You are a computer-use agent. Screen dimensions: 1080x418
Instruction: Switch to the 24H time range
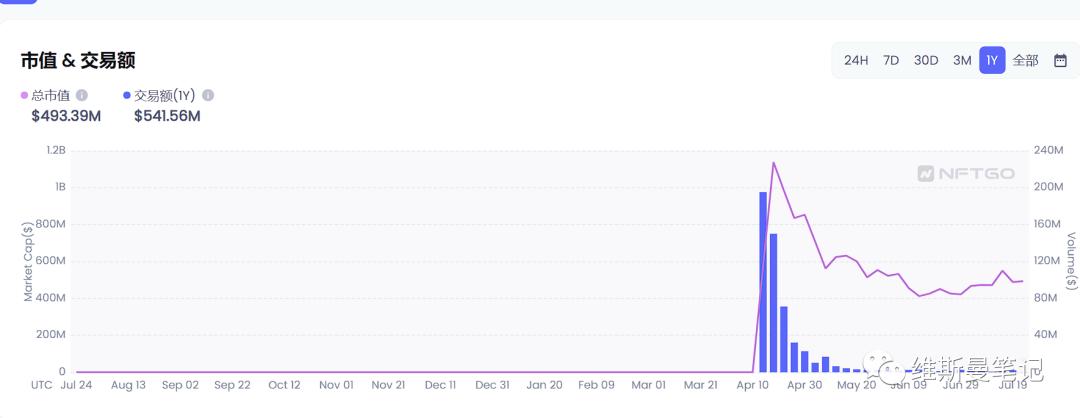(x=856, y=60)
